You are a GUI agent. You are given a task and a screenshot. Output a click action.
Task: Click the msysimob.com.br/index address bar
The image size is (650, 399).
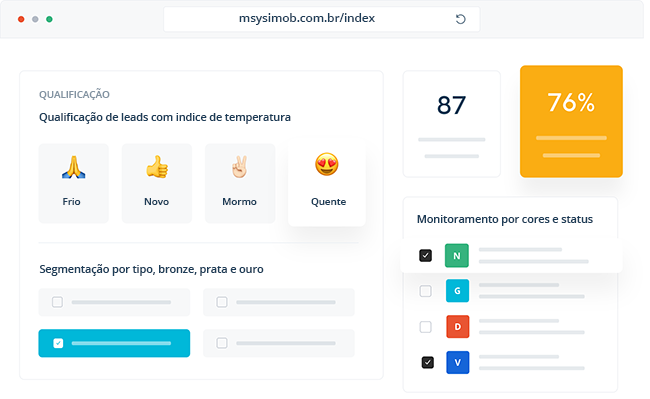pyautogui.click(x=322, y=19)
